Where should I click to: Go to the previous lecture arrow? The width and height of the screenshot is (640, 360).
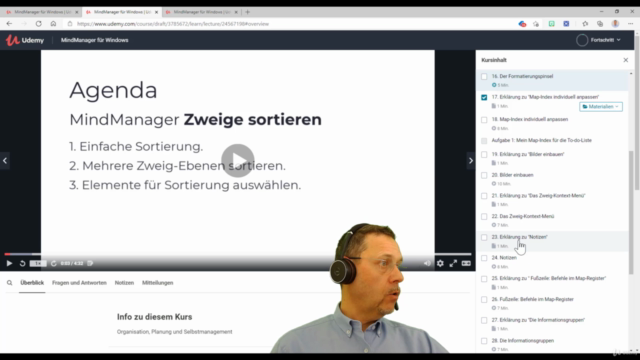coord(5,160)
